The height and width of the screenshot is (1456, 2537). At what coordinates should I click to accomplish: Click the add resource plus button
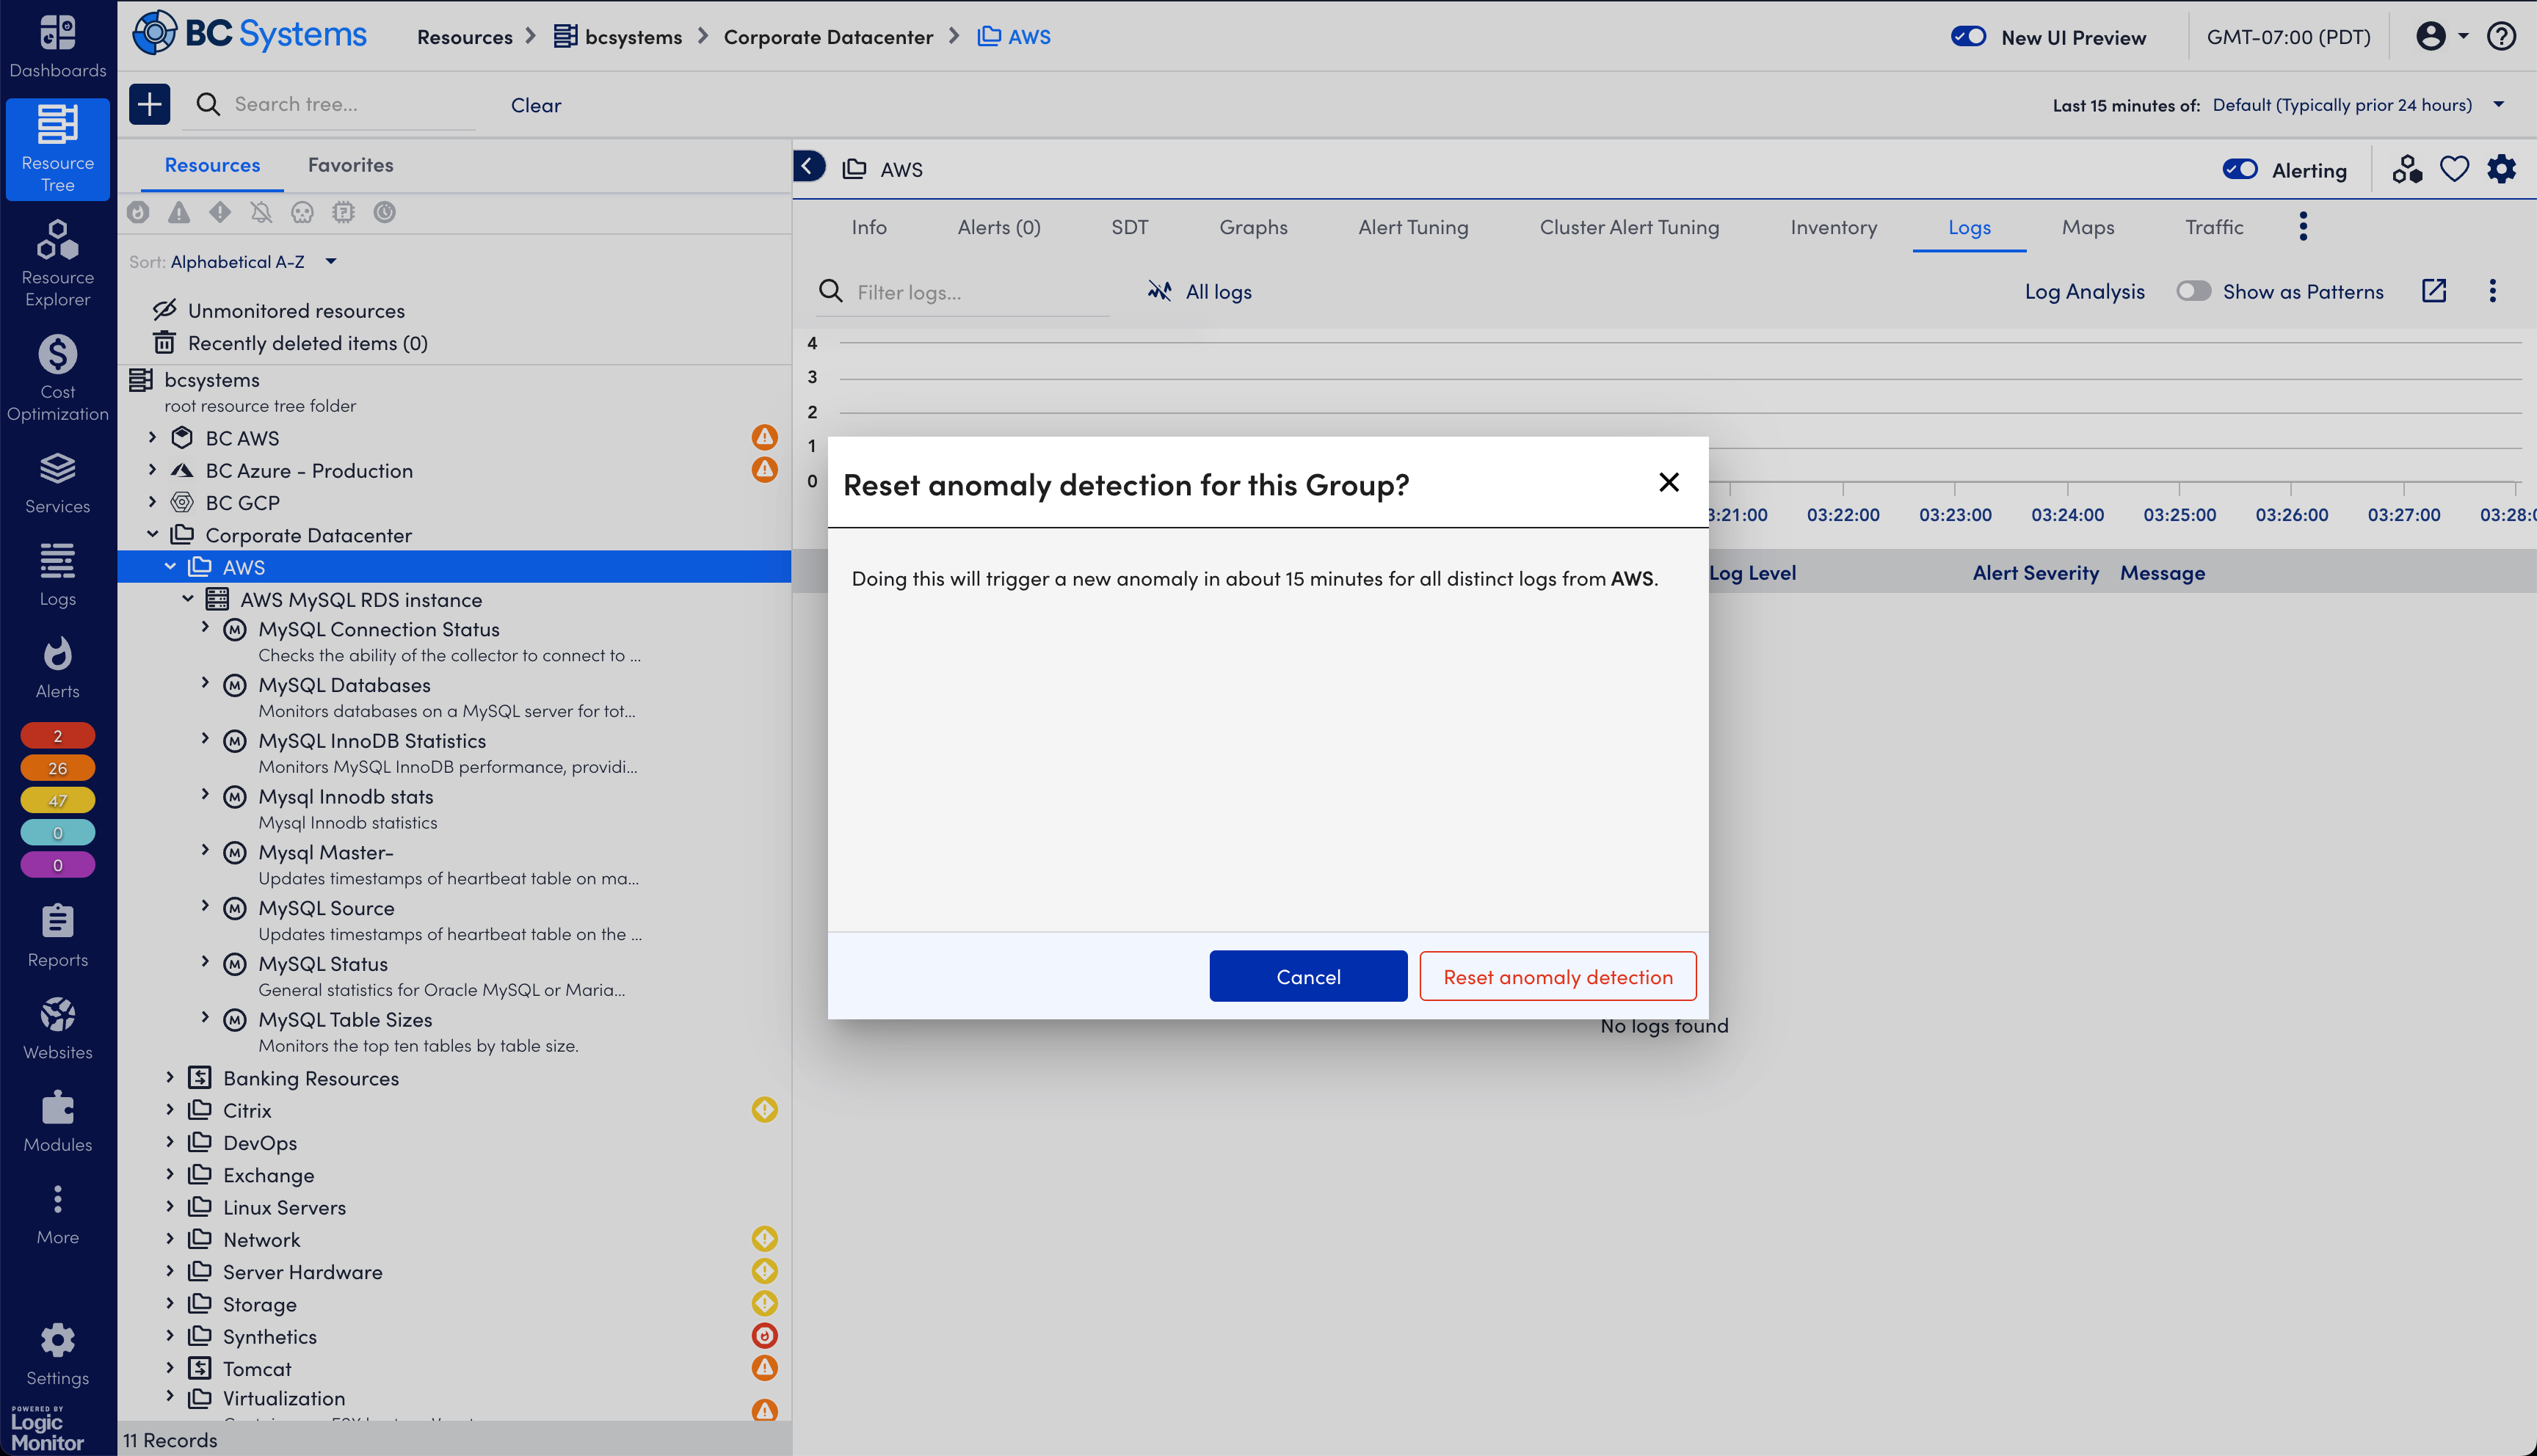pyautogui.click(x=149, y=104)
